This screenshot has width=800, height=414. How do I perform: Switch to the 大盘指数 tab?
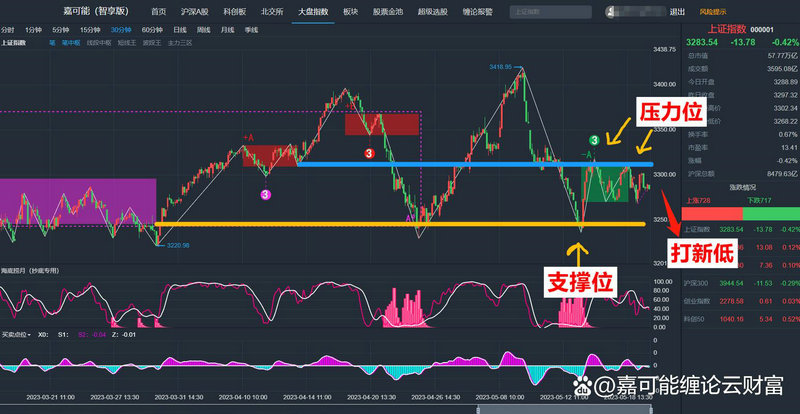coord(311,12)
